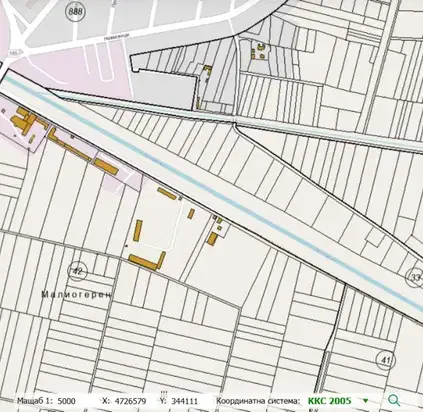Click the Мащаб 1: scale label
Viewport: 423px width, 412px height.
coord(35,401)
